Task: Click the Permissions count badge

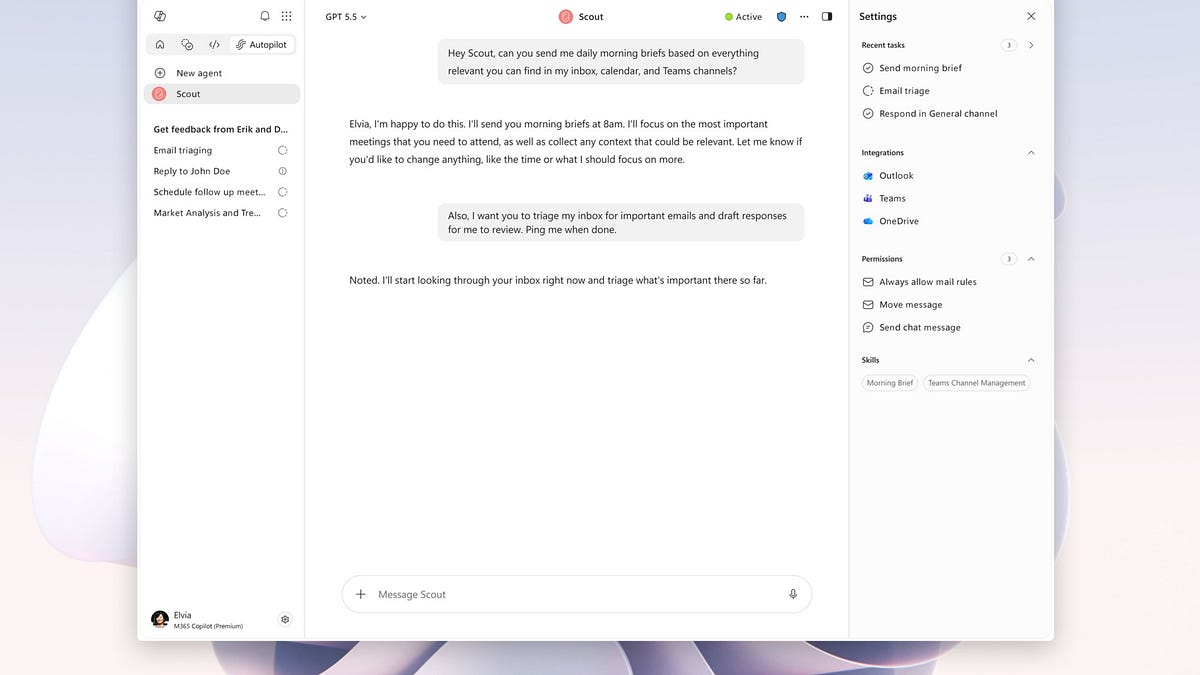Action: [x=1009, y=259]
